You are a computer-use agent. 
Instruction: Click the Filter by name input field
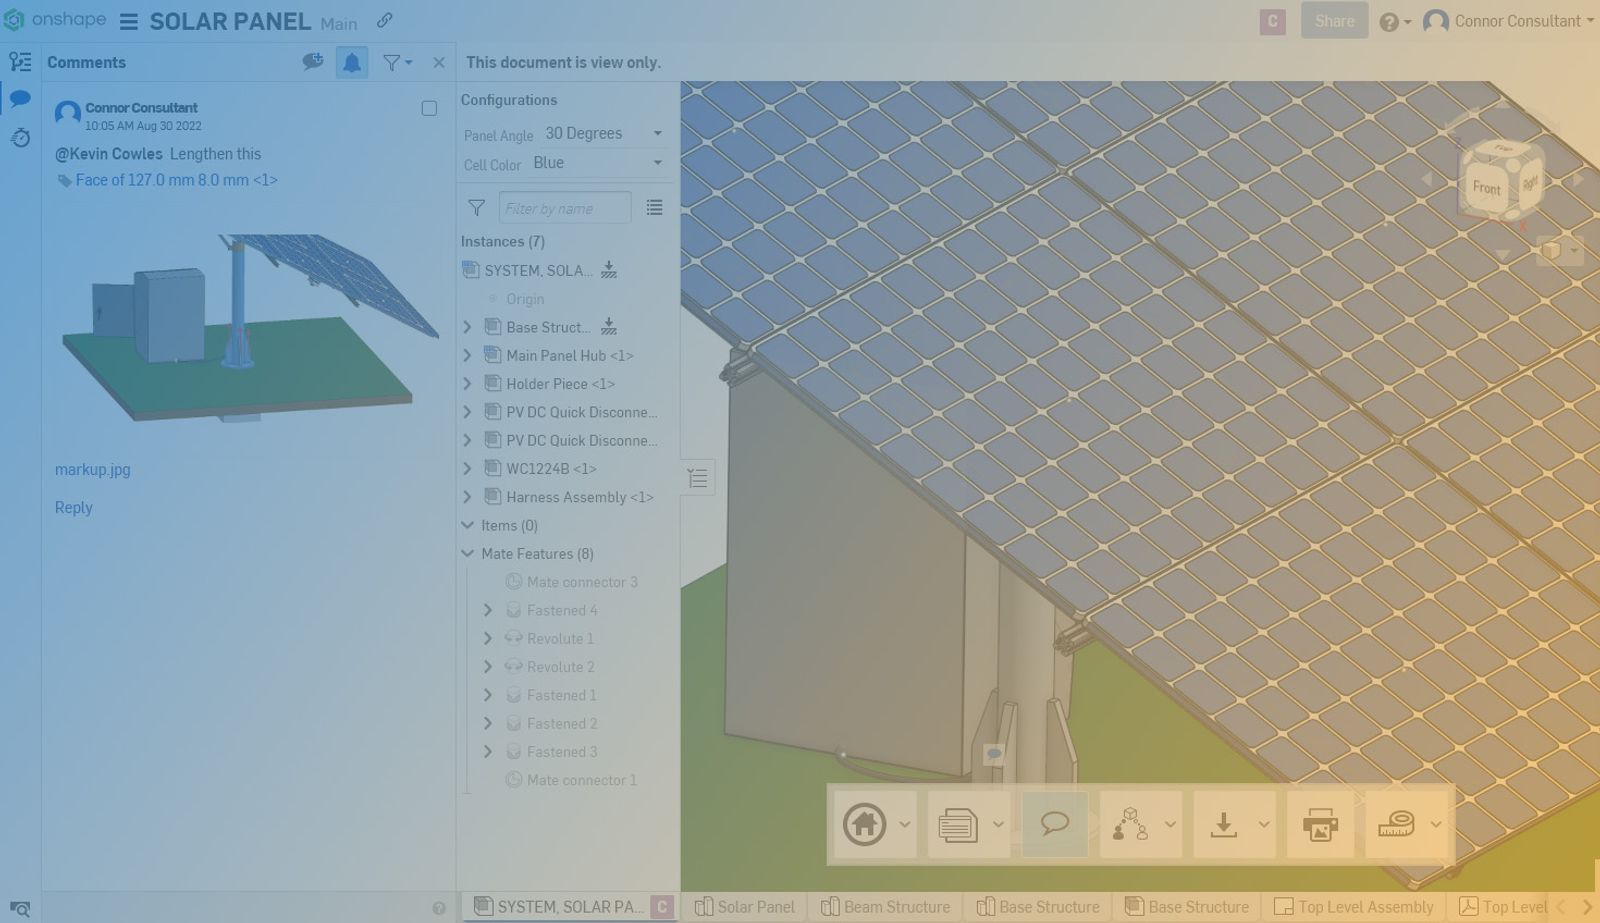(x=564, y=208)
